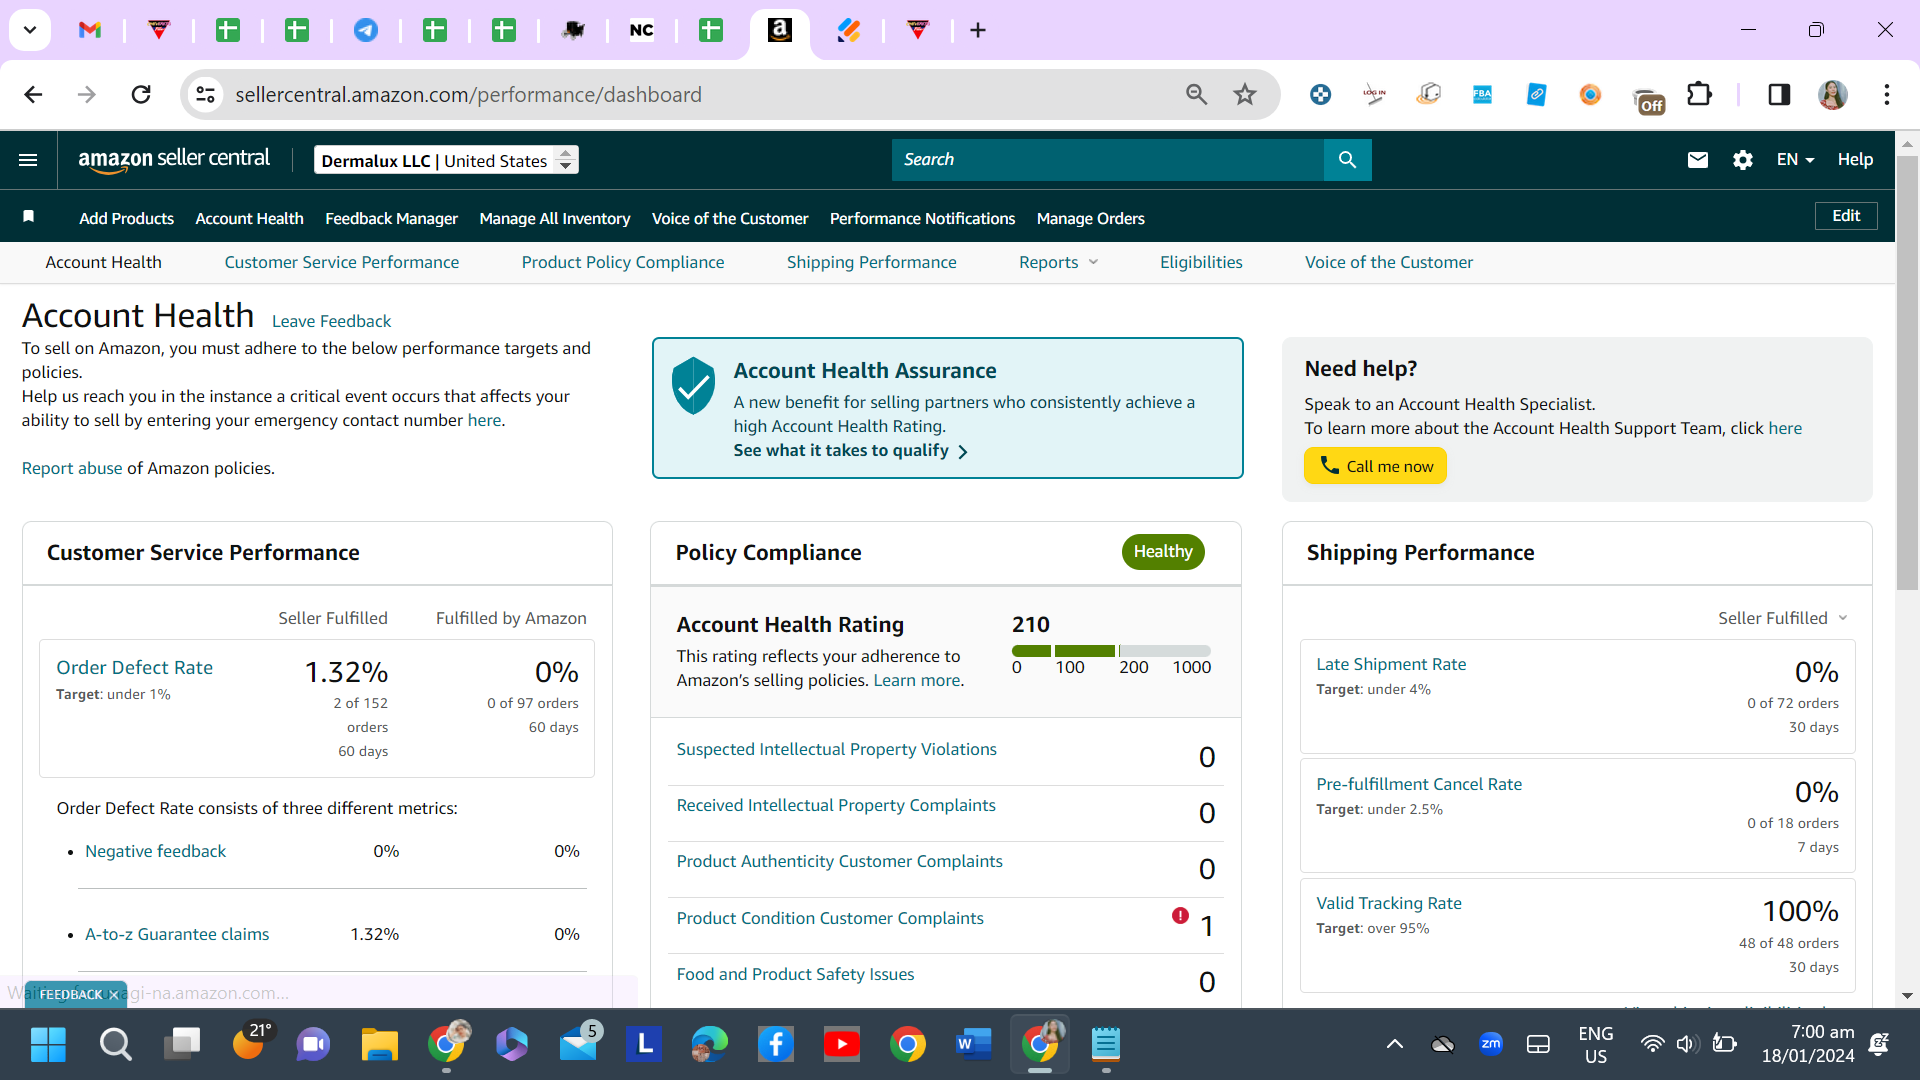Open Manage Orders
1920x1080 pixels.
(x=1090, y=218)
